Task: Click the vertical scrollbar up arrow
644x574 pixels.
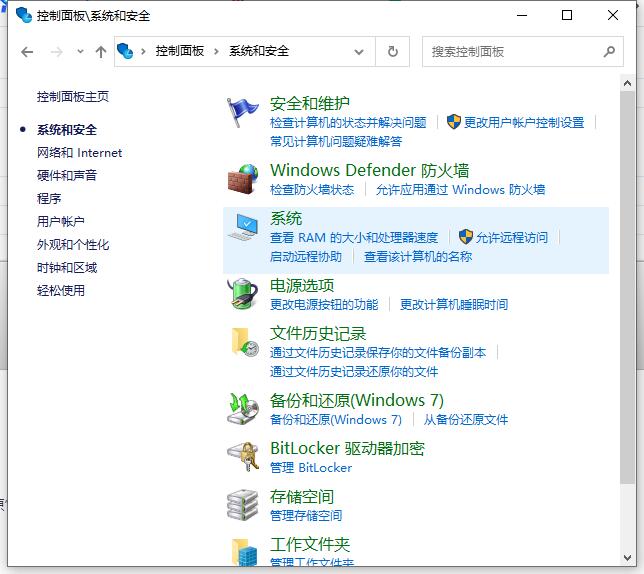Action: click(627, 83)
